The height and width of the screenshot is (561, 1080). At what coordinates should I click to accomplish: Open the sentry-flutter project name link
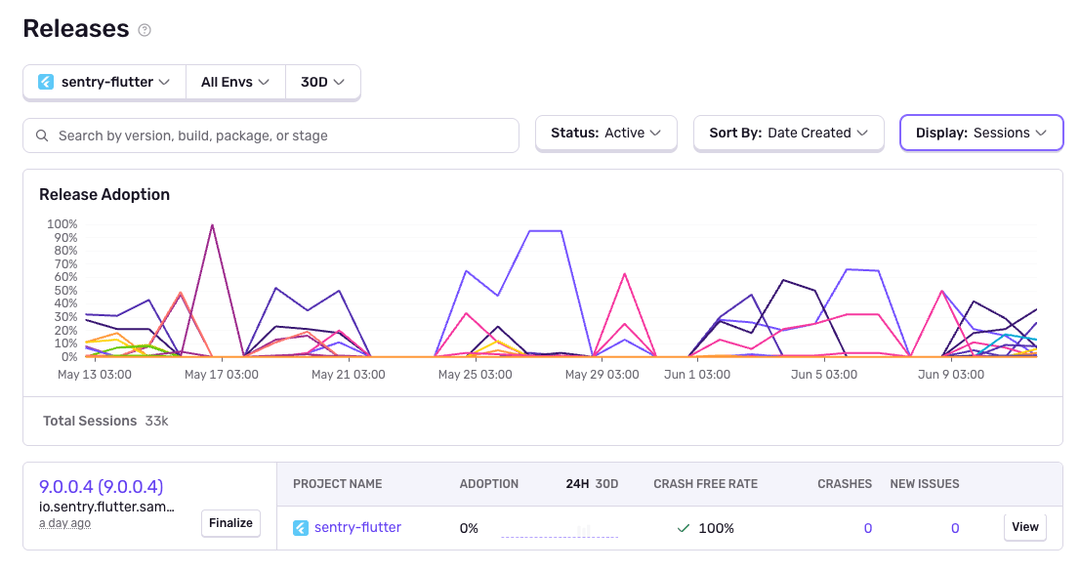click(x=357, y=528)
